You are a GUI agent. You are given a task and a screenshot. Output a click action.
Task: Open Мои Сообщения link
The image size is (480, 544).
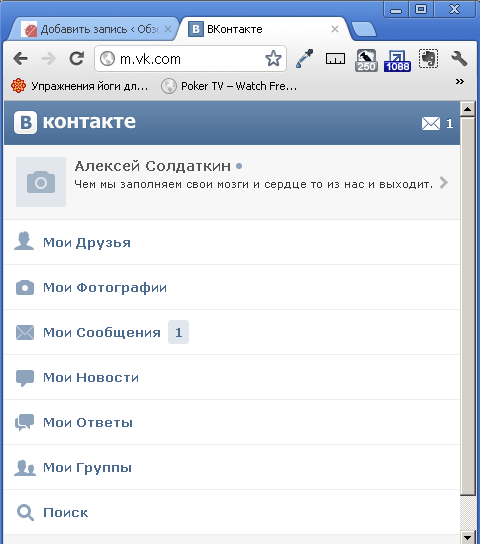point(102,332)
